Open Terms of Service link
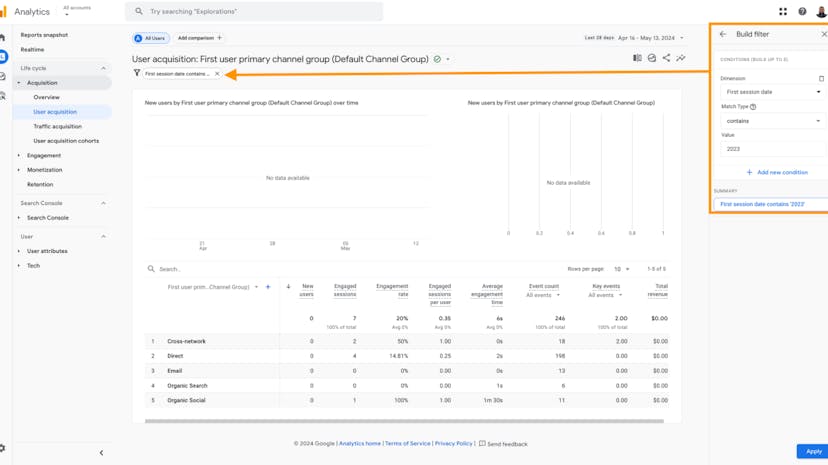The height and width of the screenshot is (465, 828). (x=408, y=444)
